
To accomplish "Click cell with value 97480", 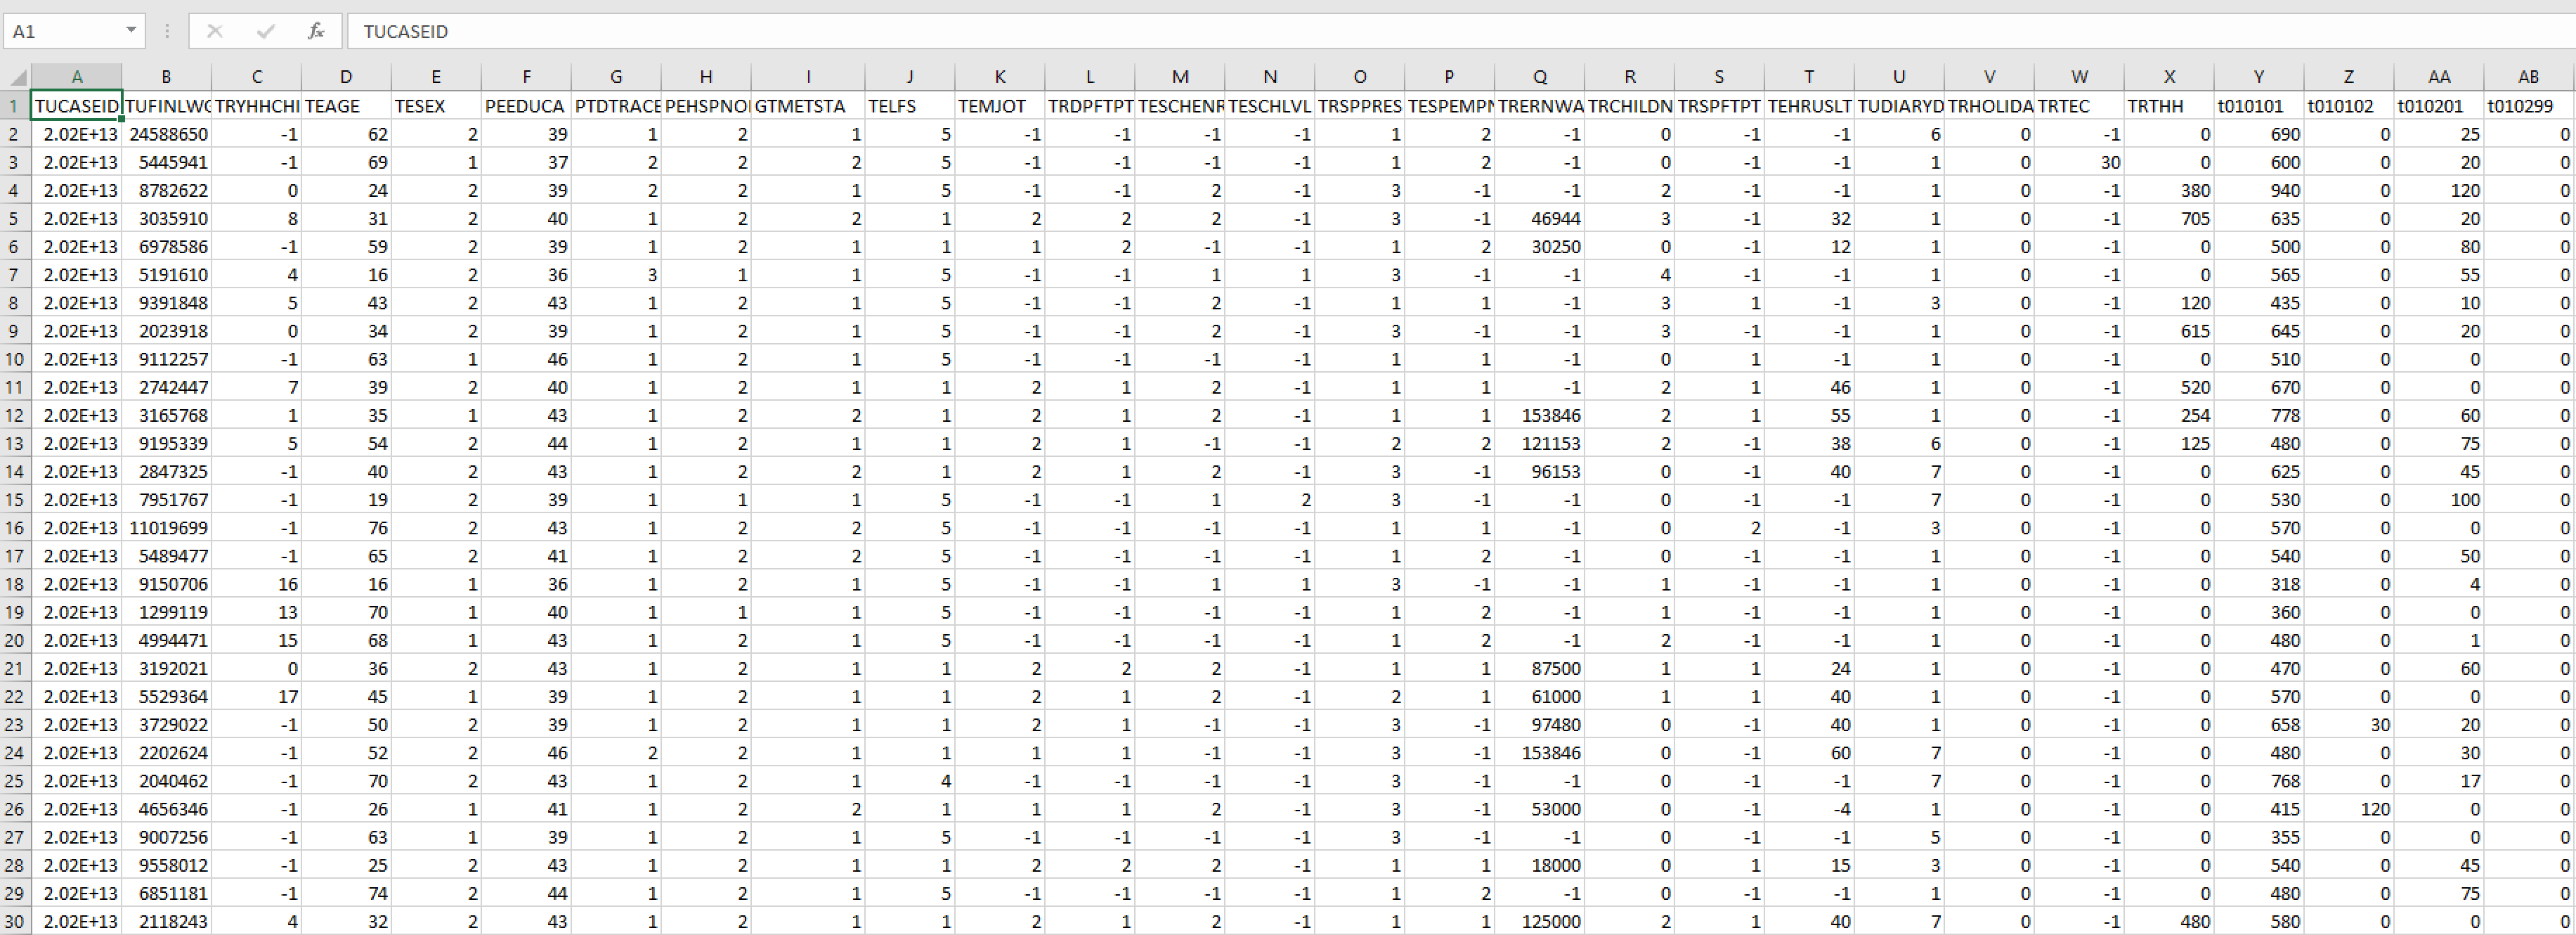I will 1540,724.
